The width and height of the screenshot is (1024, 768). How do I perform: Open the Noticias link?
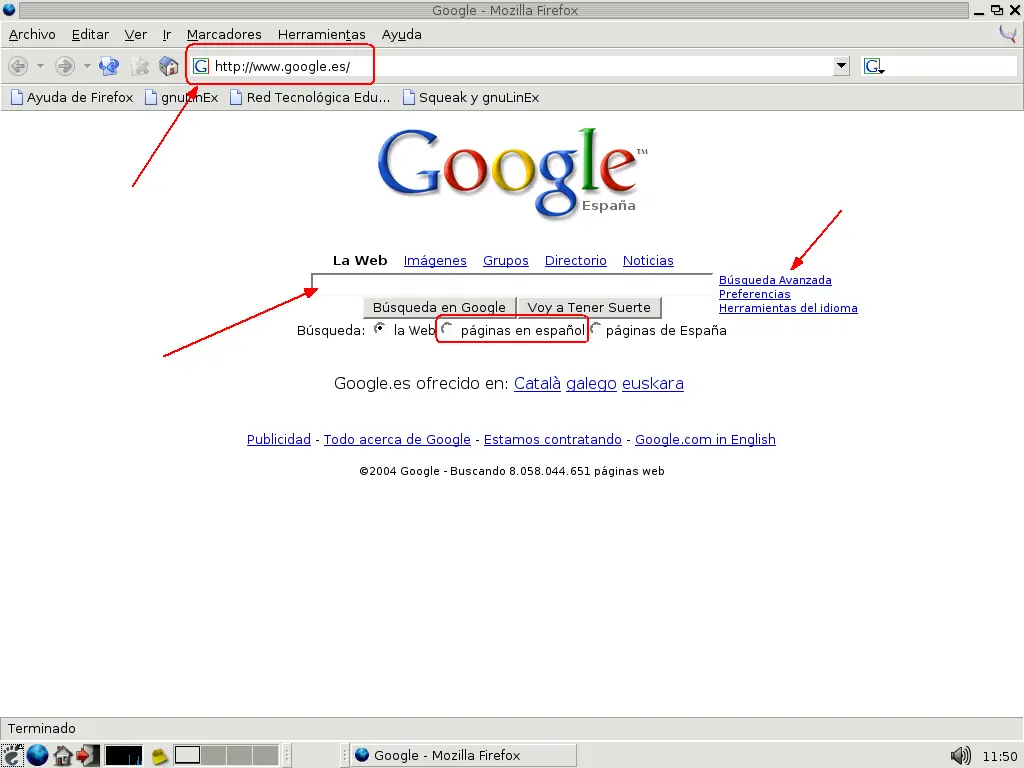pyautogui.click(x=648, y=261)
